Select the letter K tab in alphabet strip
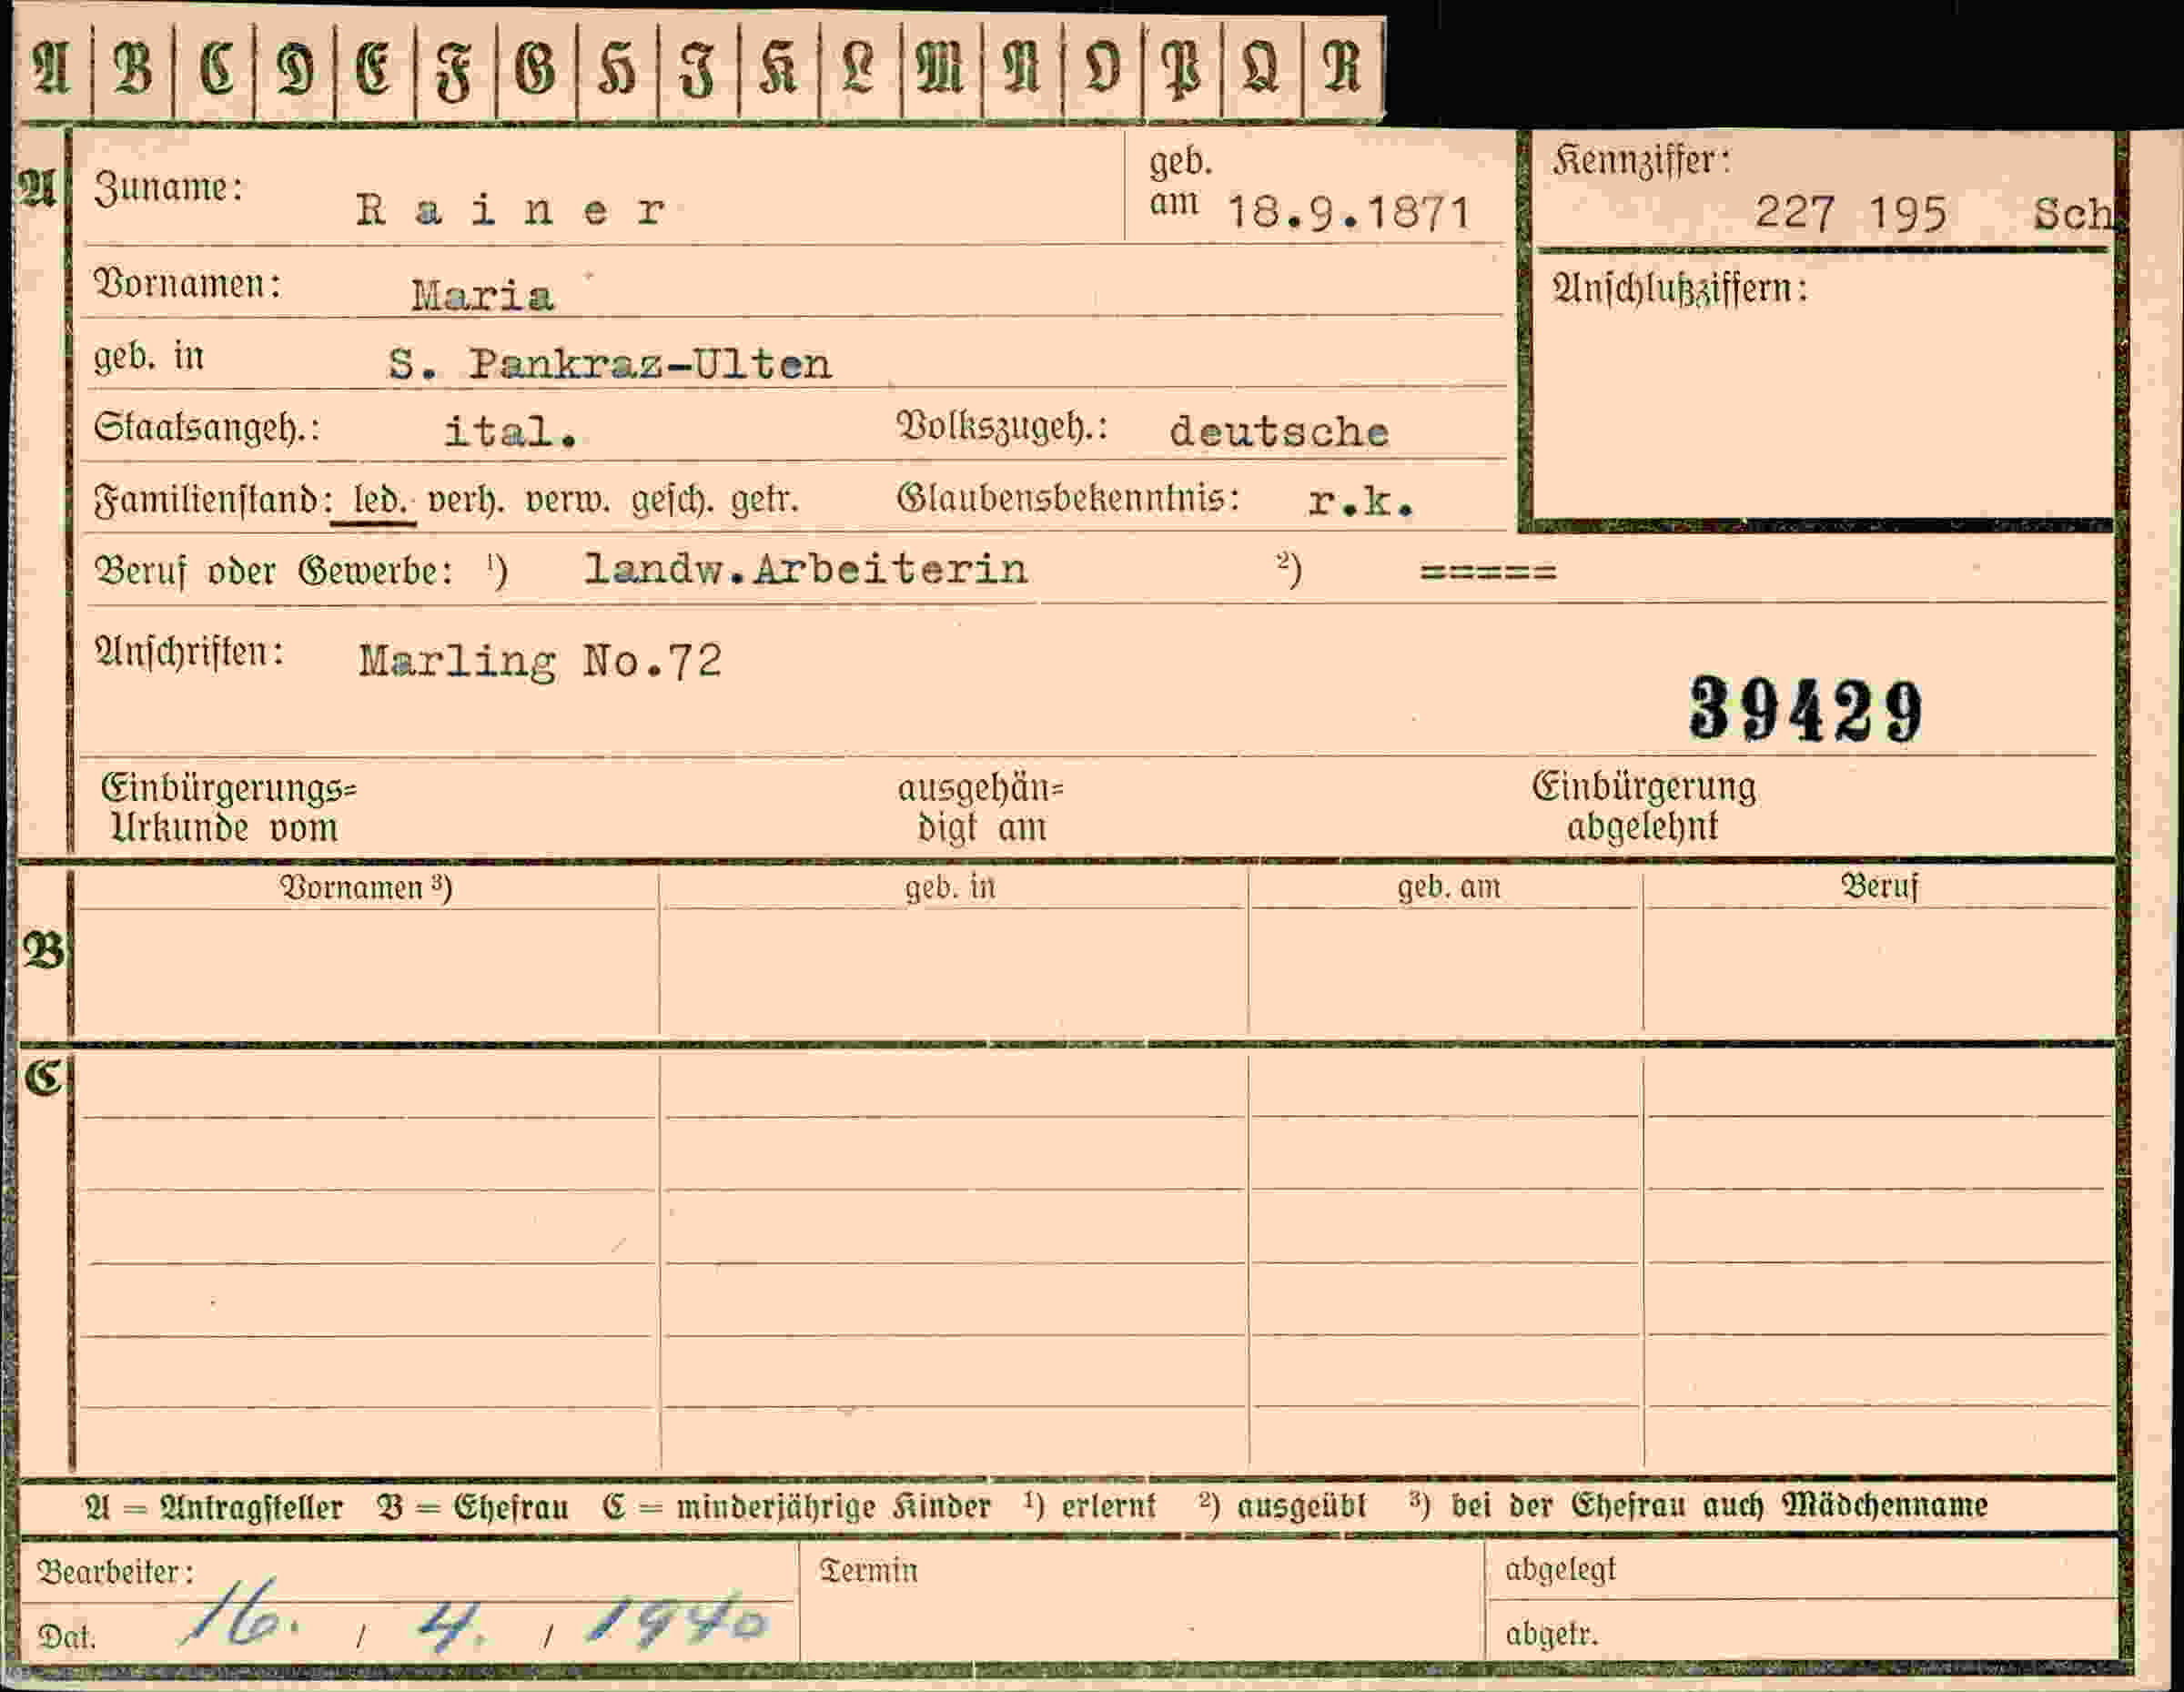Screen dimensions: 2184x1692 point(779,69)
